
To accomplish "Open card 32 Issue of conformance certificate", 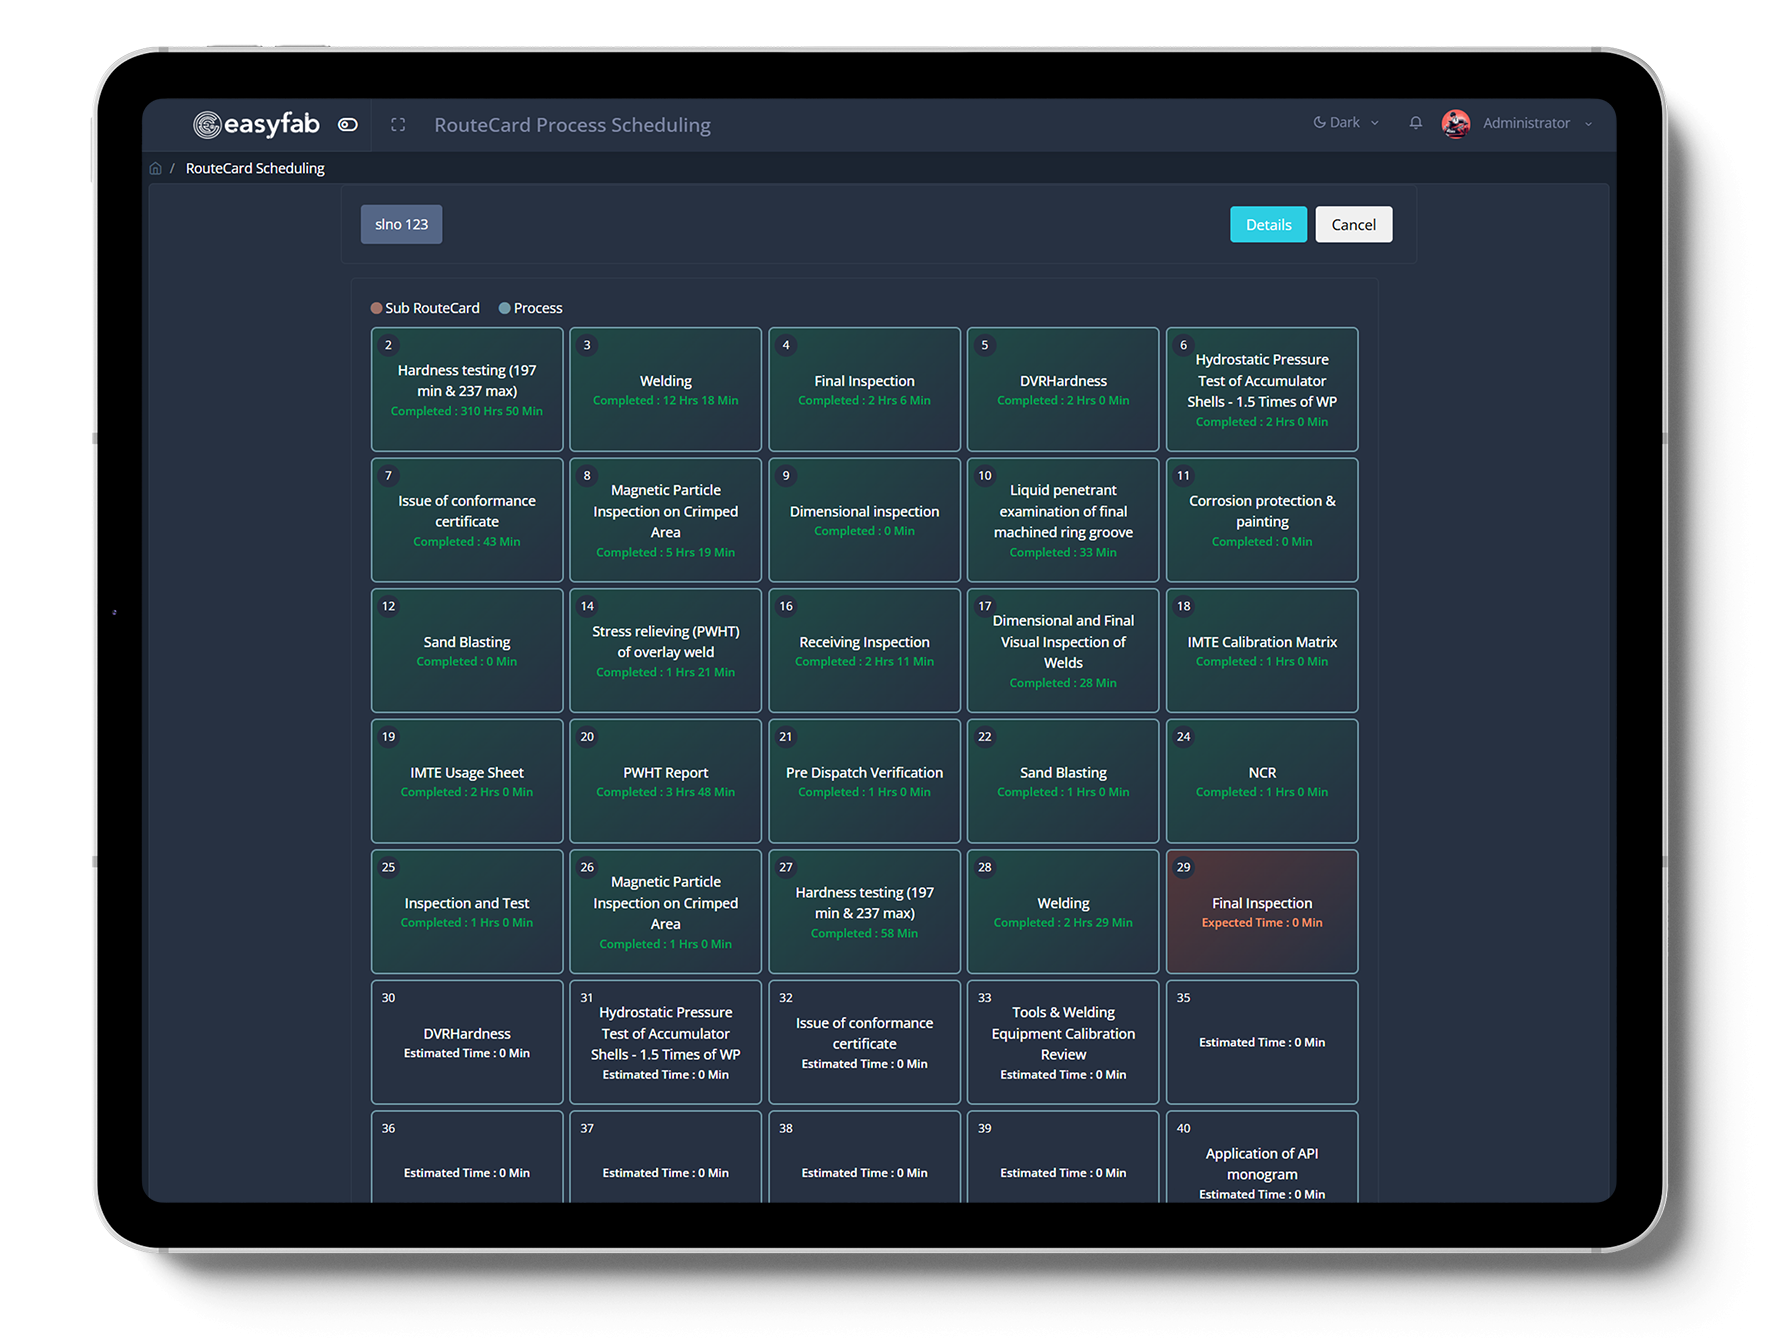I will click(864, 1042).
